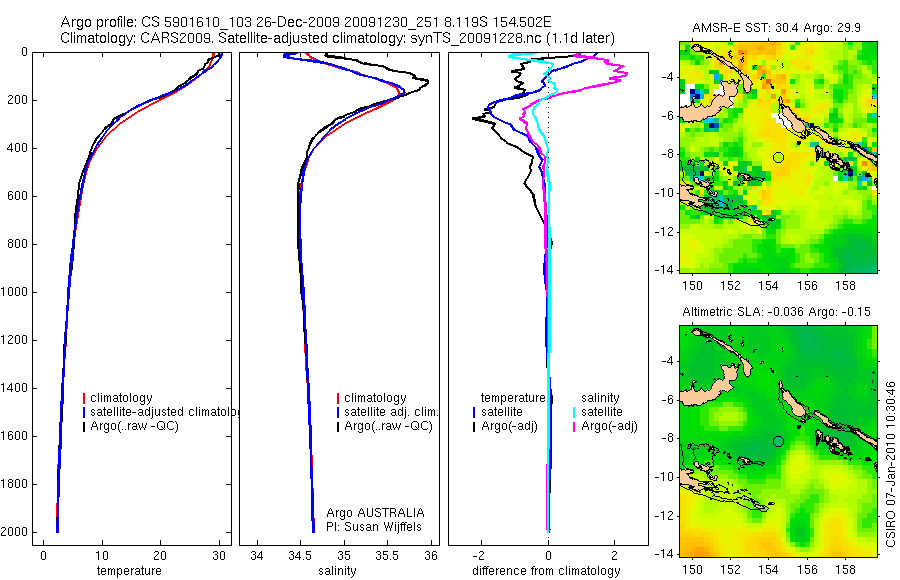The height and width of the screenshot is (580, 900).
Task: Click the AMSR-E SST map title
Action: point(776,28)
